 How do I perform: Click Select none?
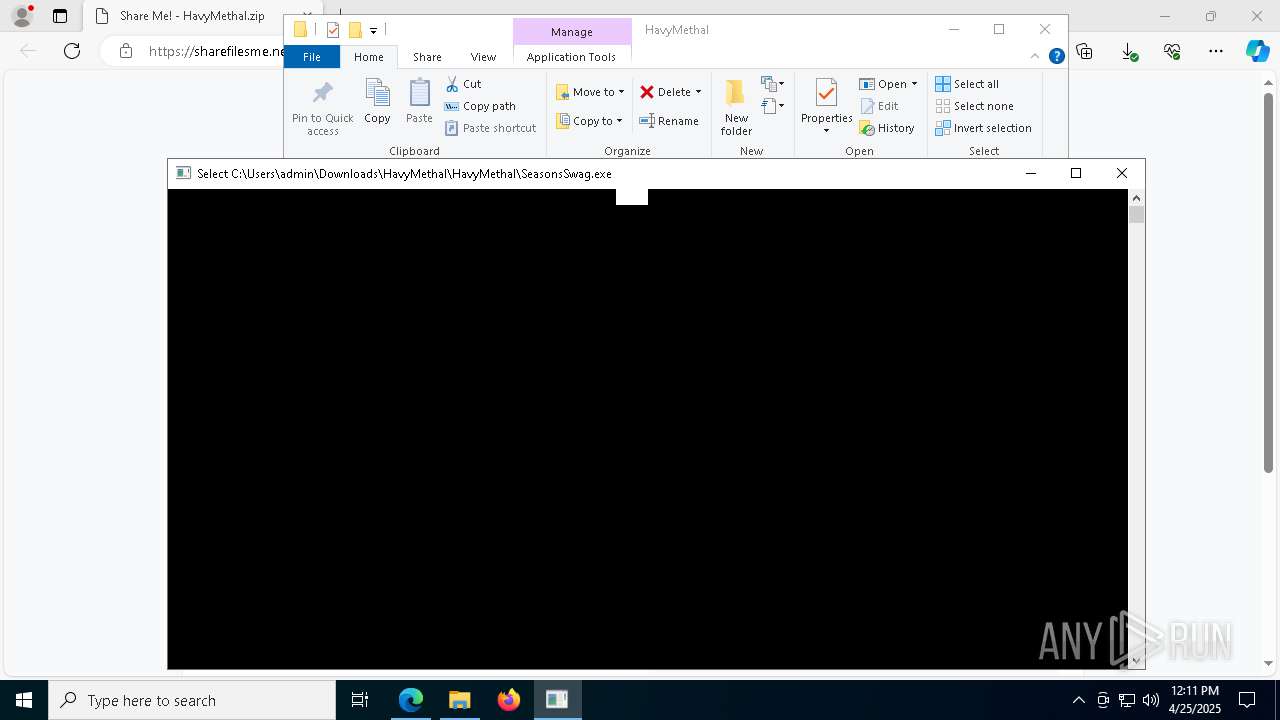click(974, 106)
